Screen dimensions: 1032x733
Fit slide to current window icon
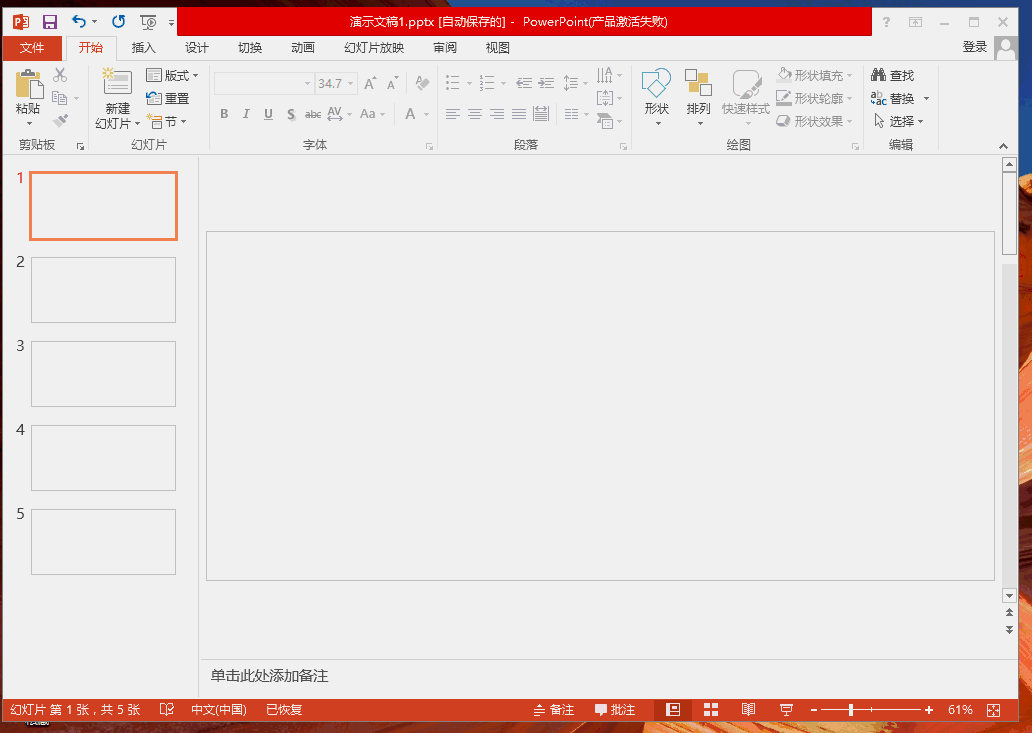click(993, 710)
